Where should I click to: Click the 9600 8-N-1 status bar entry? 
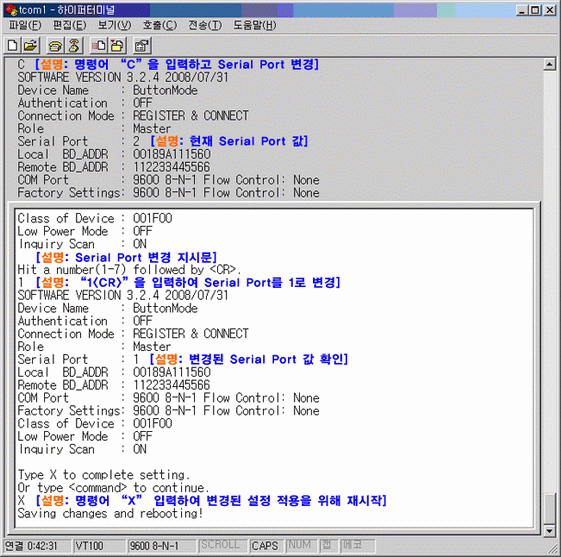[x=161, y=546]
